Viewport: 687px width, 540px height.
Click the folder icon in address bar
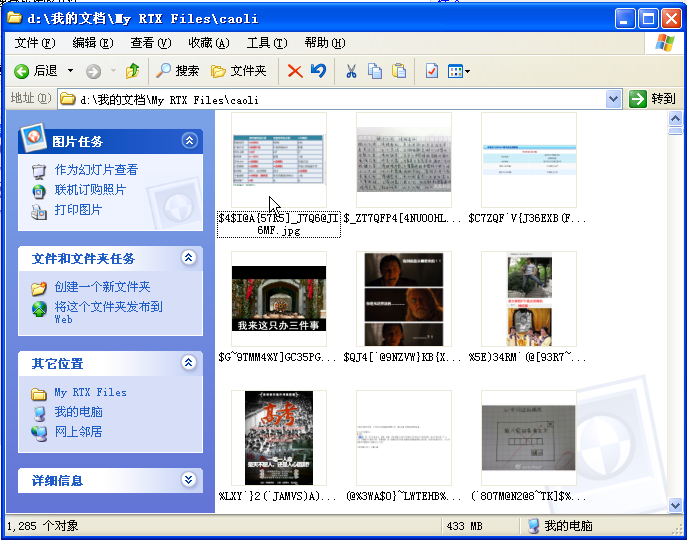[67, 99]
